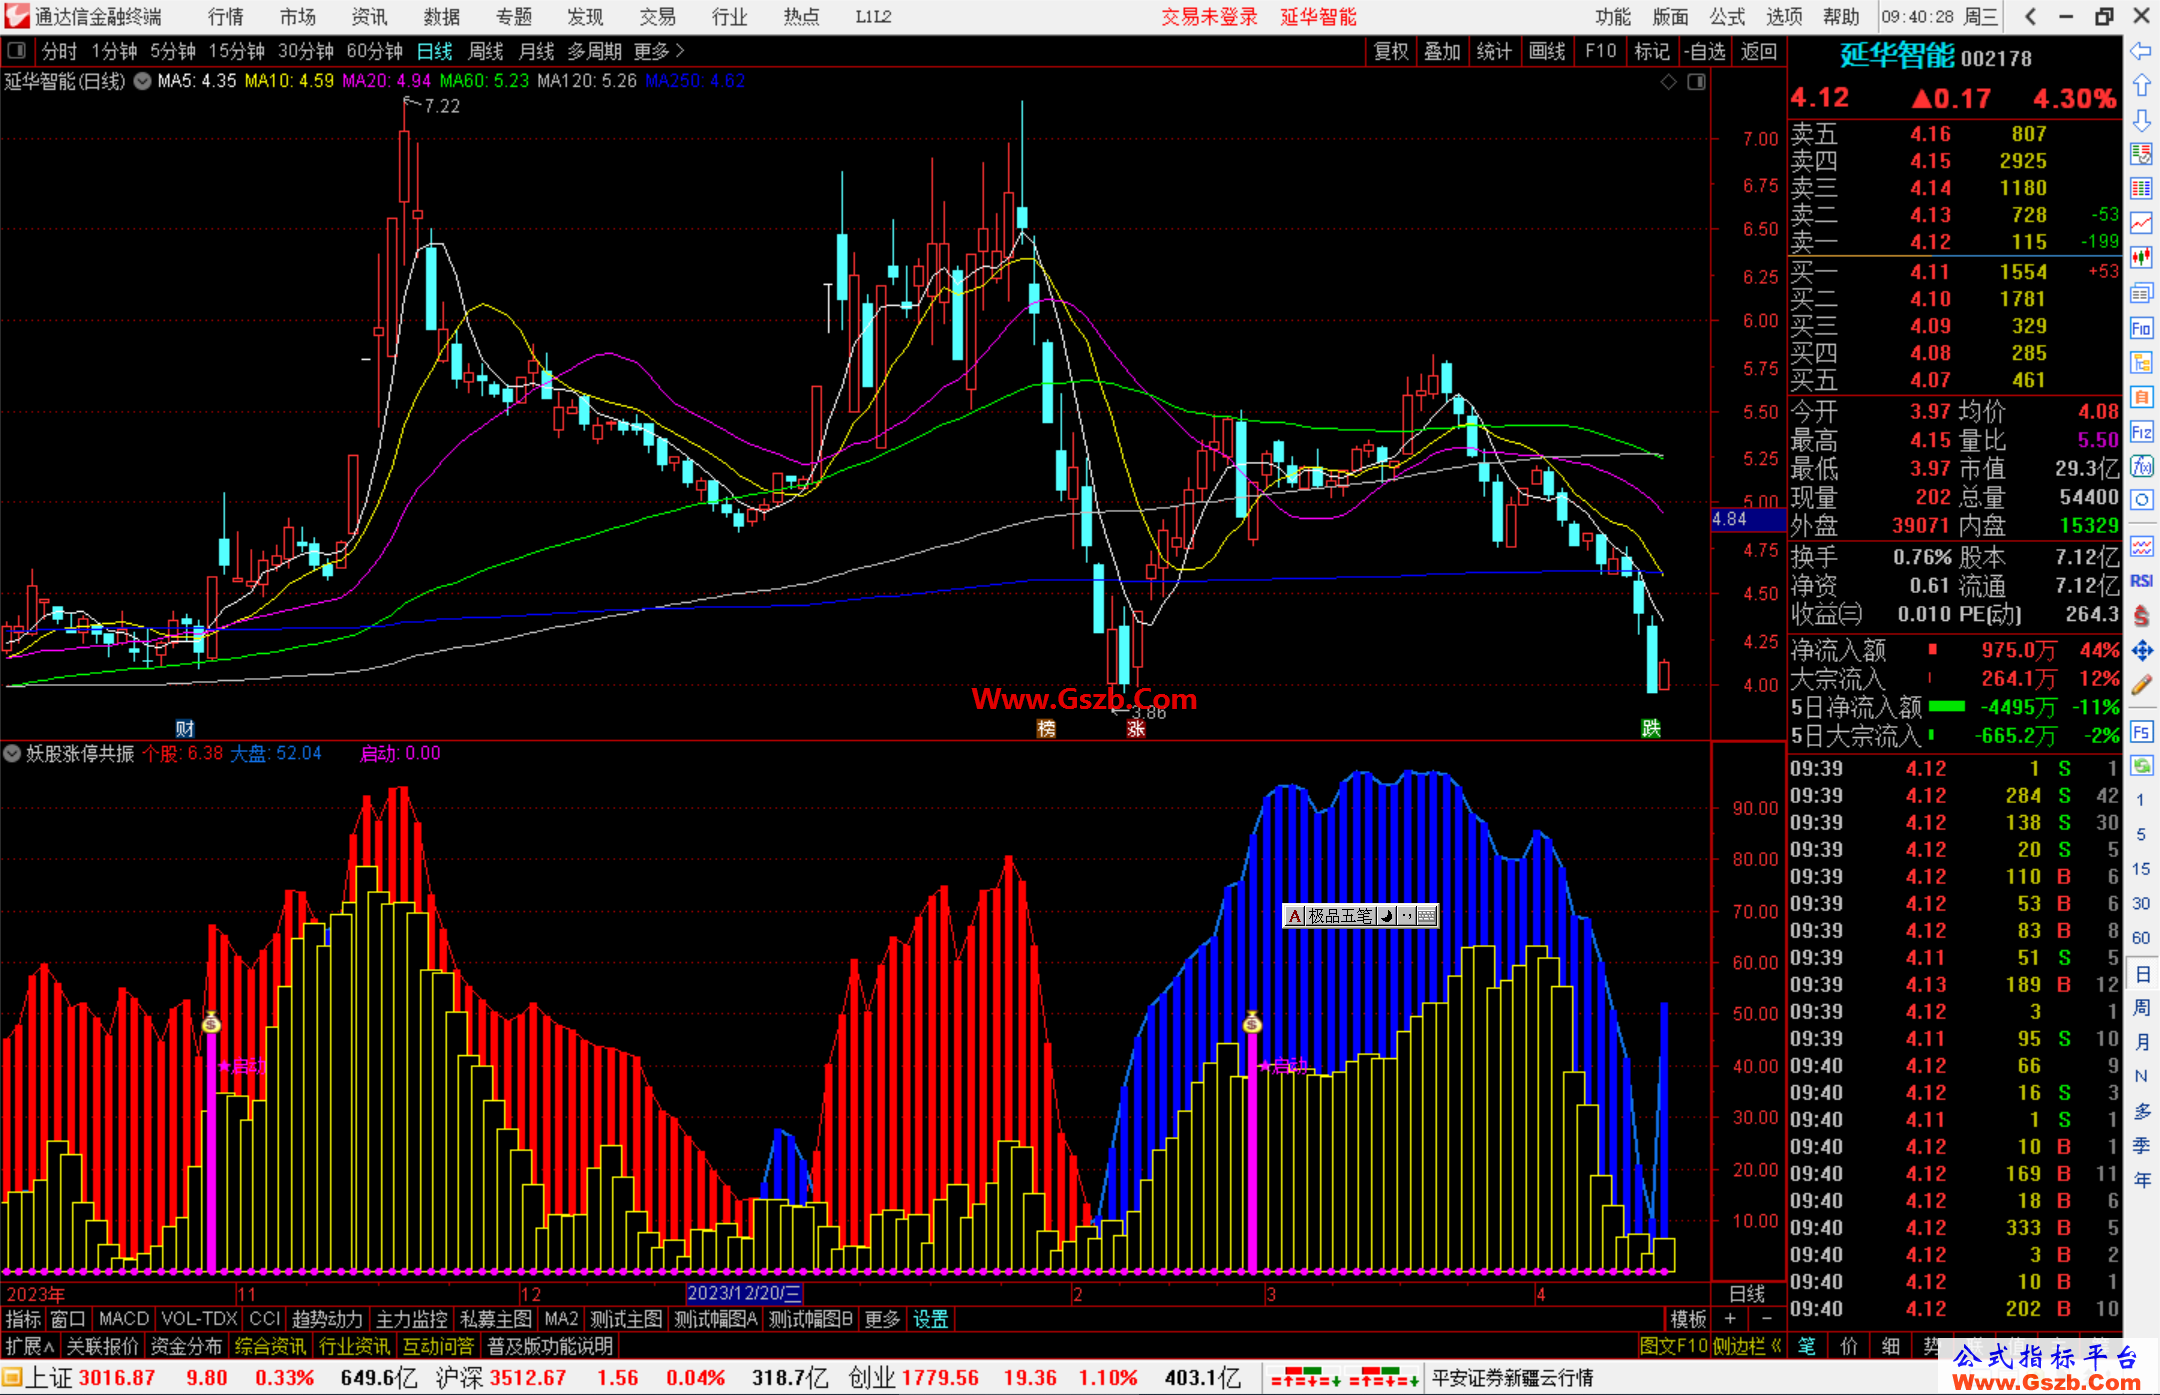Switch to the 60分钟 period tab

374,51
